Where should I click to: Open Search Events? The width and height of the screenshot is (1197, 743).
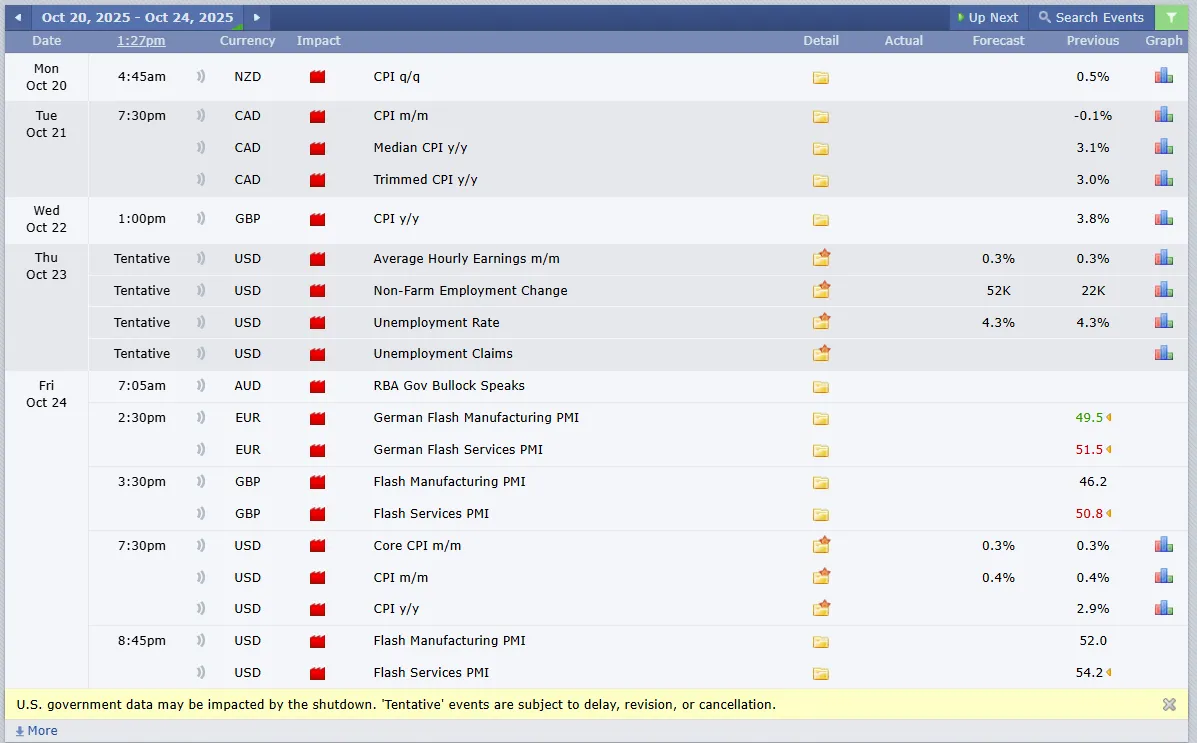[1091, 17]
